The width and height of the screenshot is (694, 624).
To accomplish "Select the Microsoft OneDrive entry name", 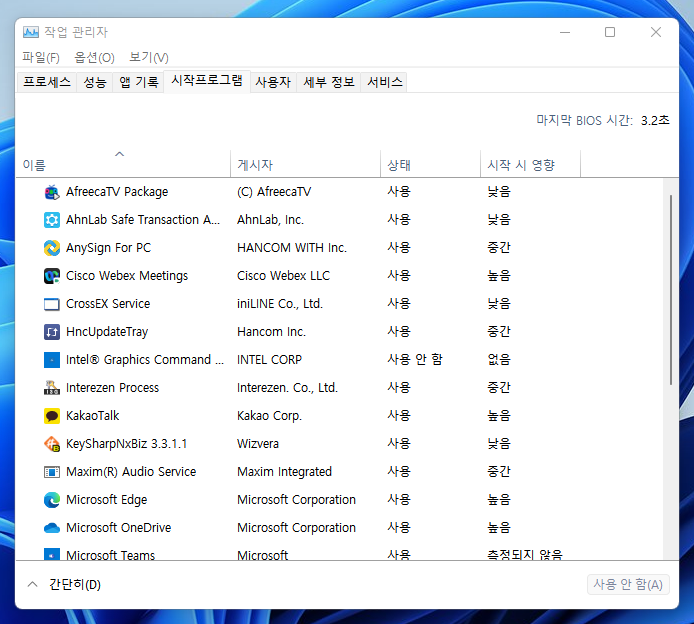I will [119, 528].
